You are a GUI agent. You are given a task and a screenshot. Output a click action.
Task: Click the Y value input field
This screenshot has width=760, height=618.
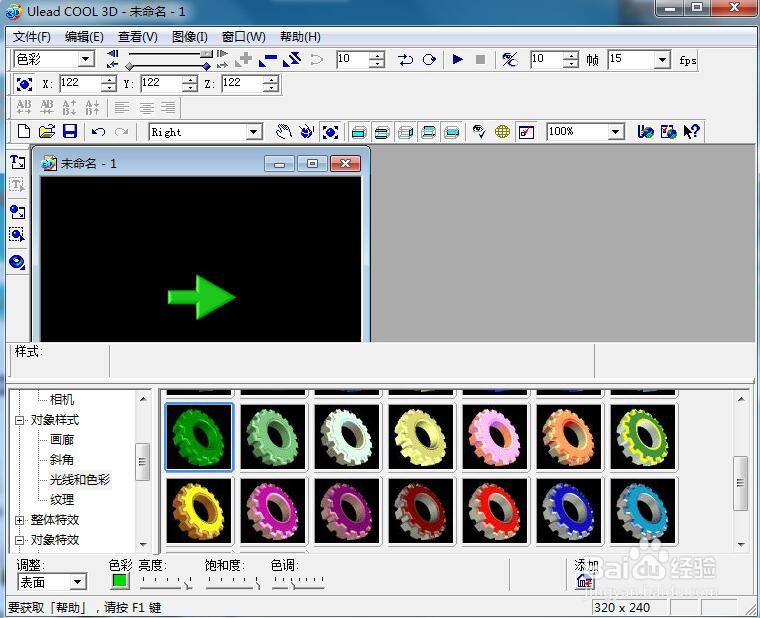(162, 83)
